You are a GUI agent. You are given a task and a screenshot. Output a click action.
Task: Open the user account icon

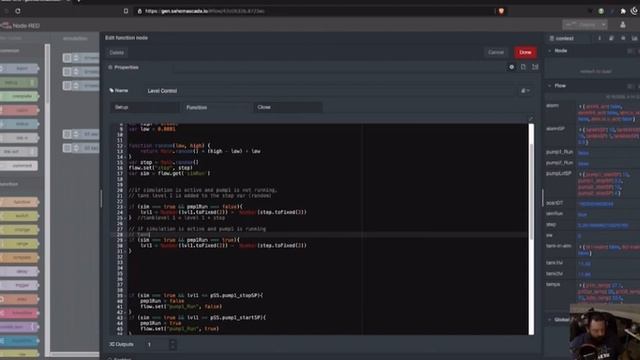(x=623, y=25)
